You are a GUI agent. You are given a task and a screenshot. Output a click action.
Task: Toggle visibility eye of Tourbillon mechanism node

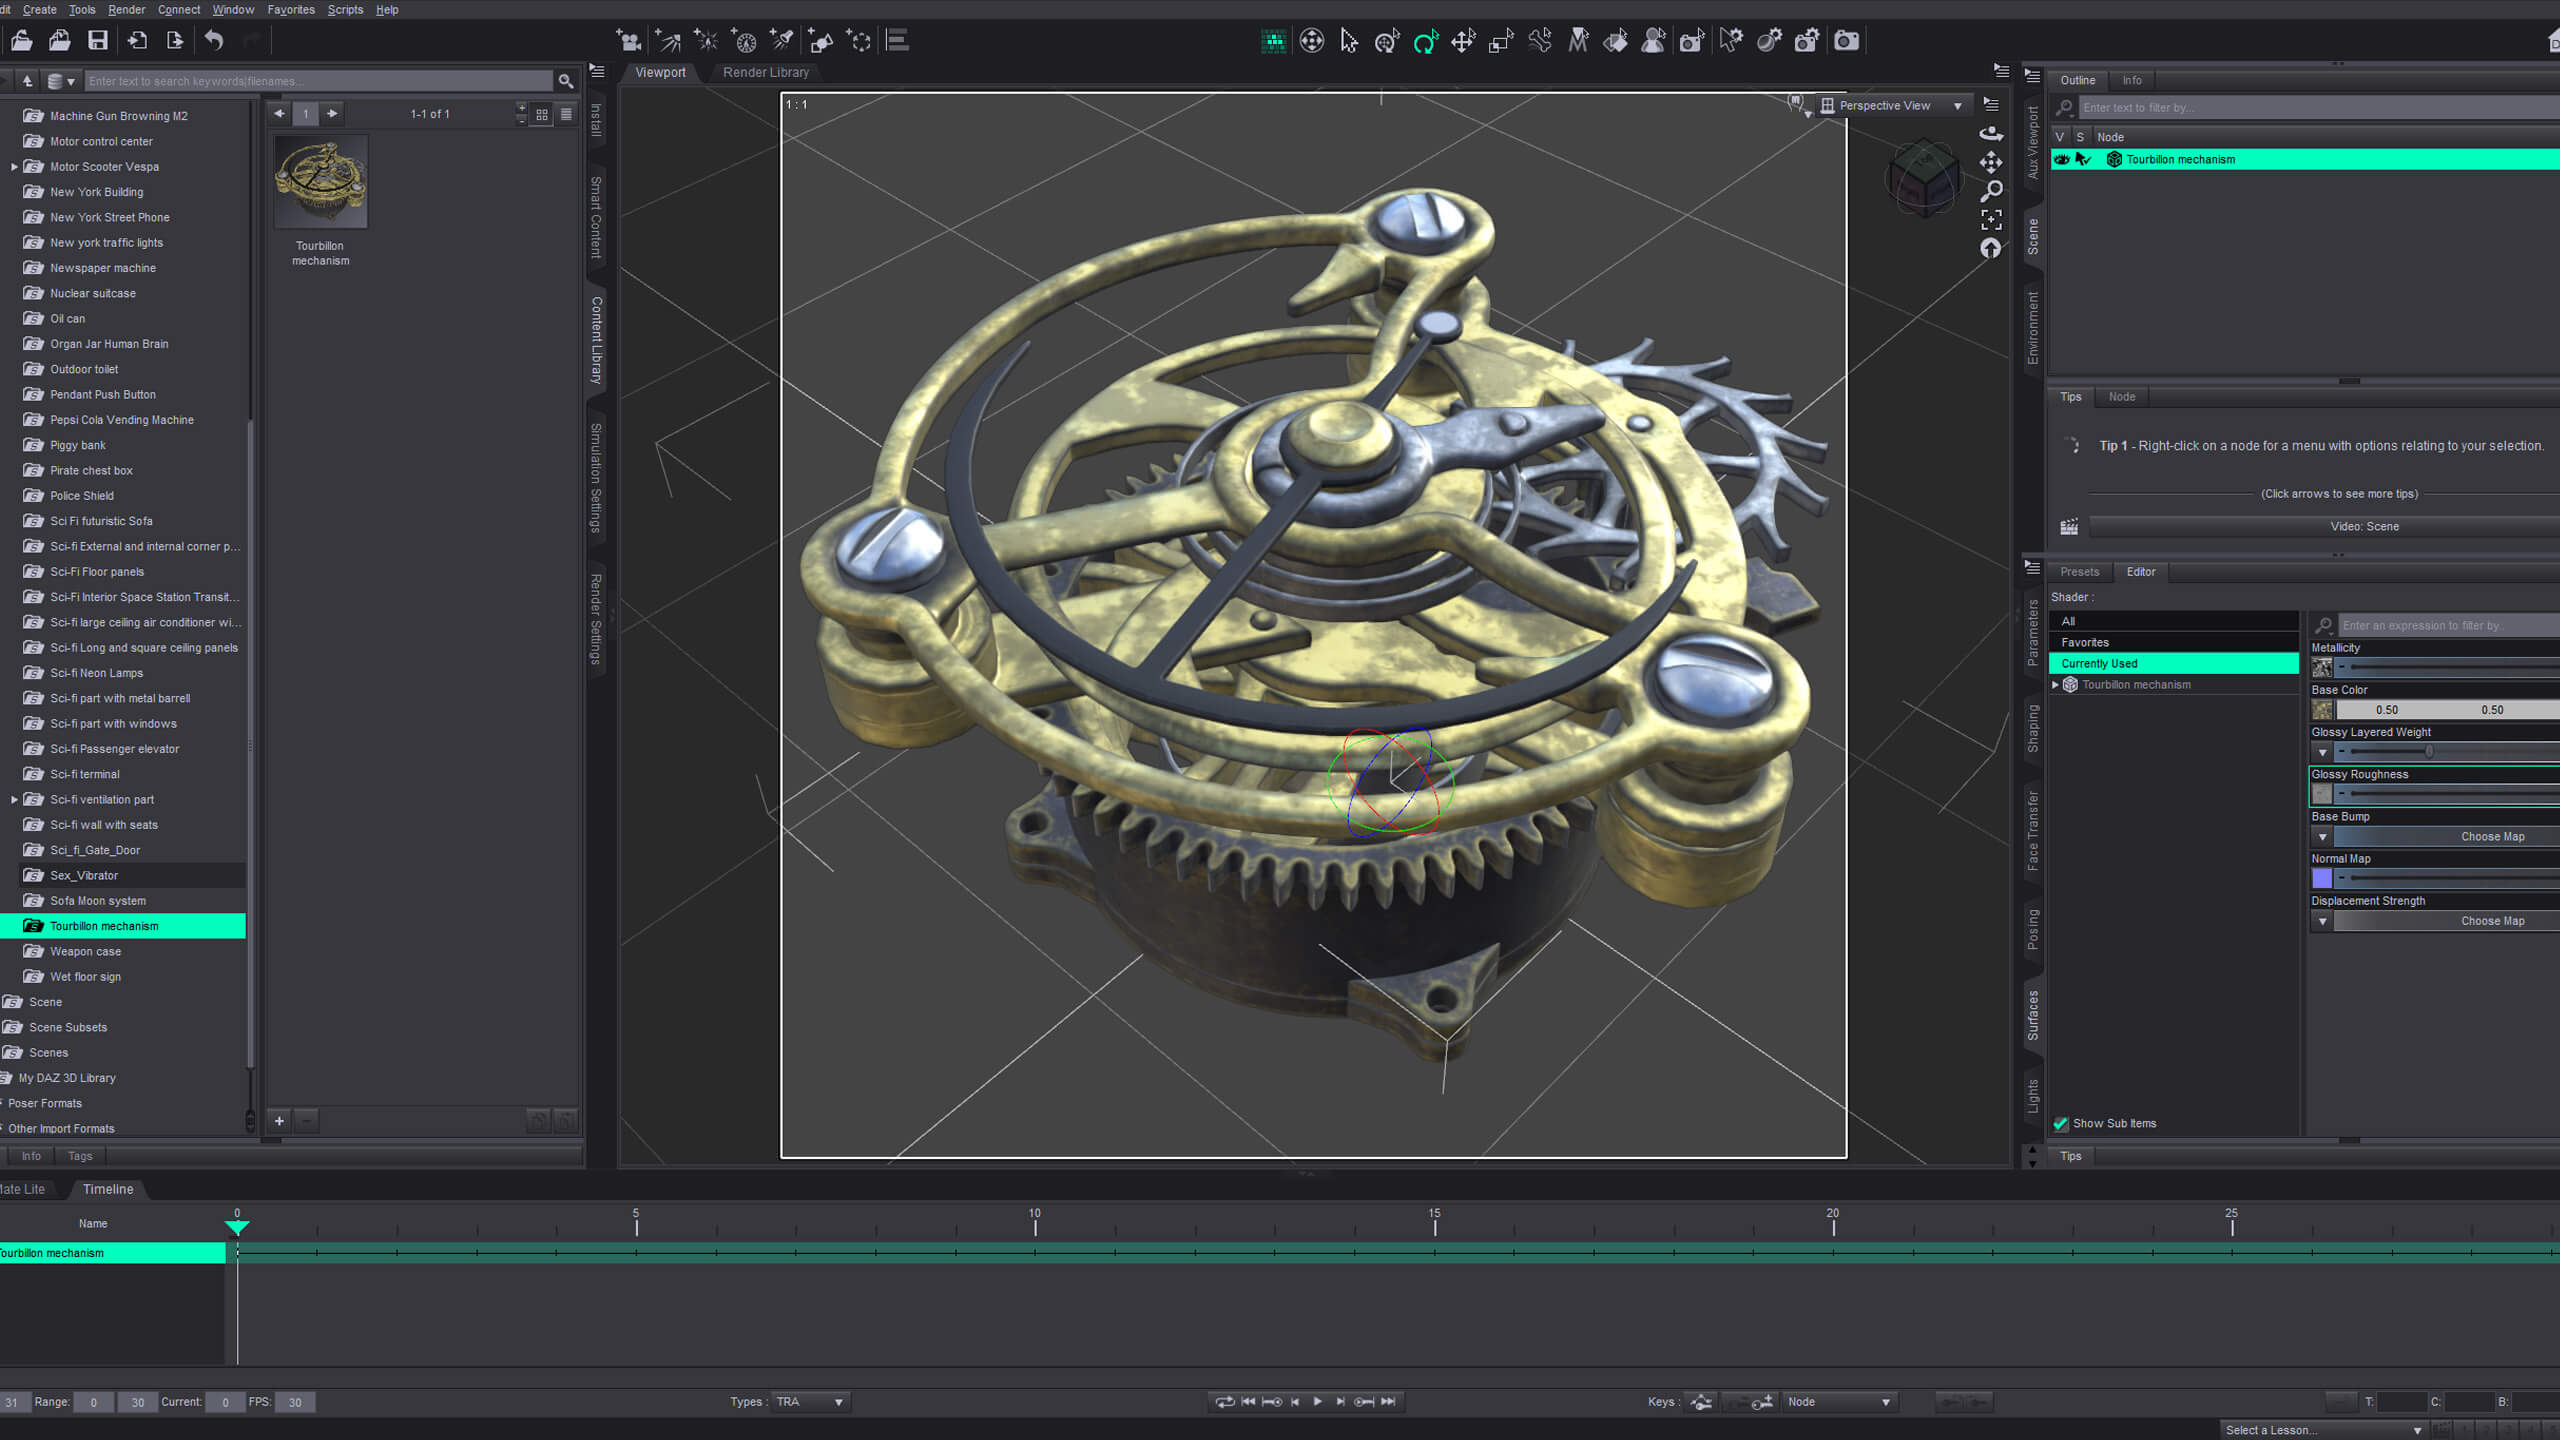(2061, 159)
